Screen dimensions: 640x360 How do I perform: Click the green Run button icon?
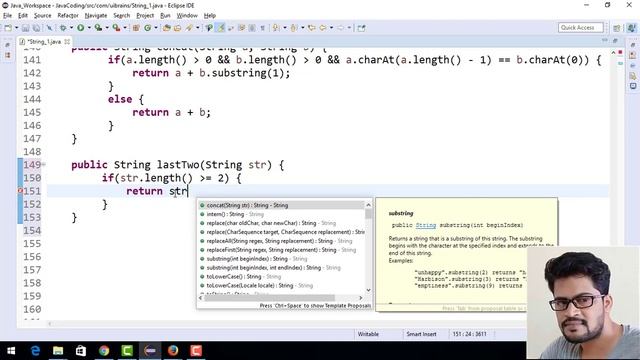click(x=80, y=28)
